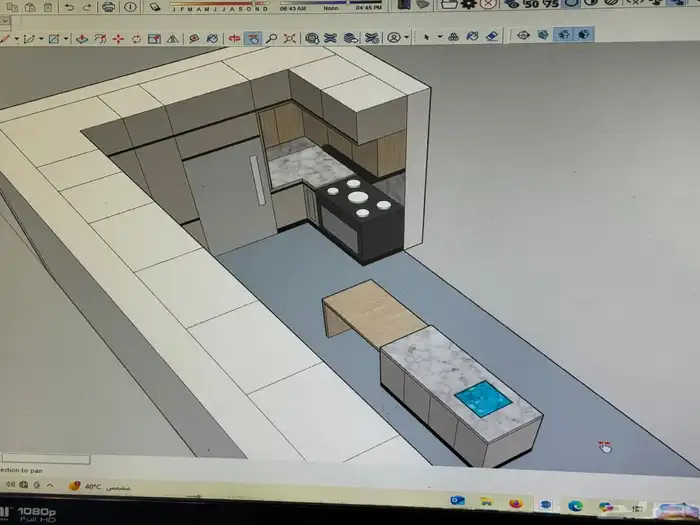The image size is (700, 525).
Task: Click the user account profile icon
Action: click(x=394, y=38)
